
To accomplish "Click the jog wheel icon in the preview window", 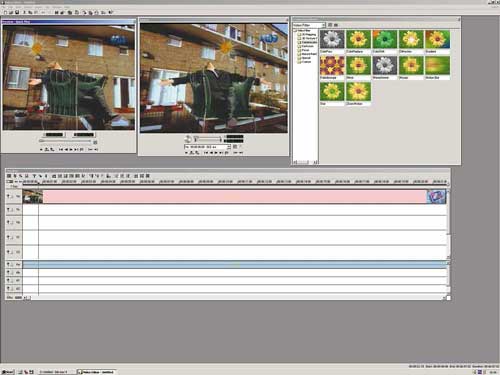I will click(x=188, y=139).
